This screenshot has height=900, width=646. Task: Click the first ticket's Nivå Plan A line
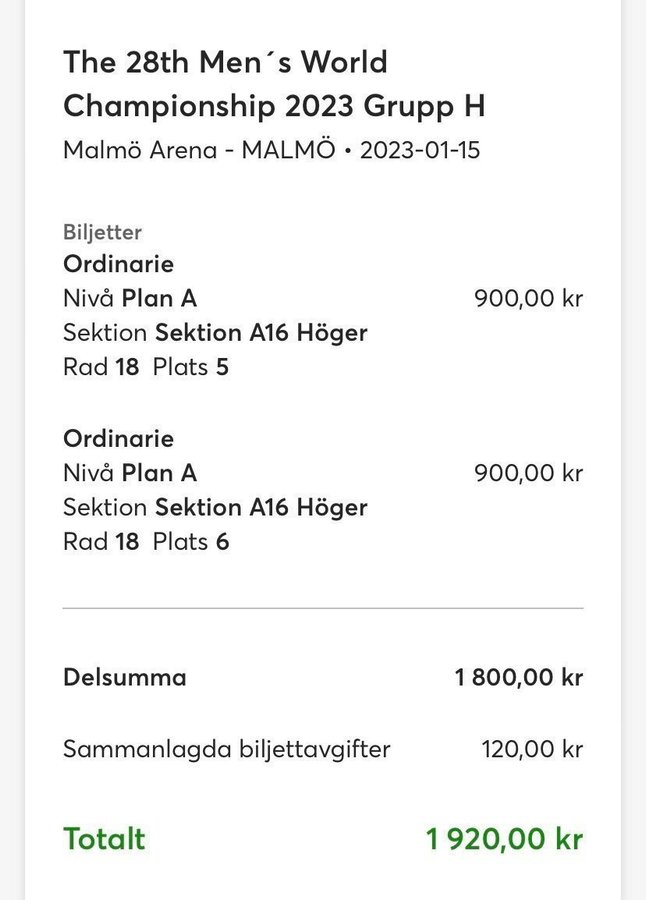[x=130, y=298]
